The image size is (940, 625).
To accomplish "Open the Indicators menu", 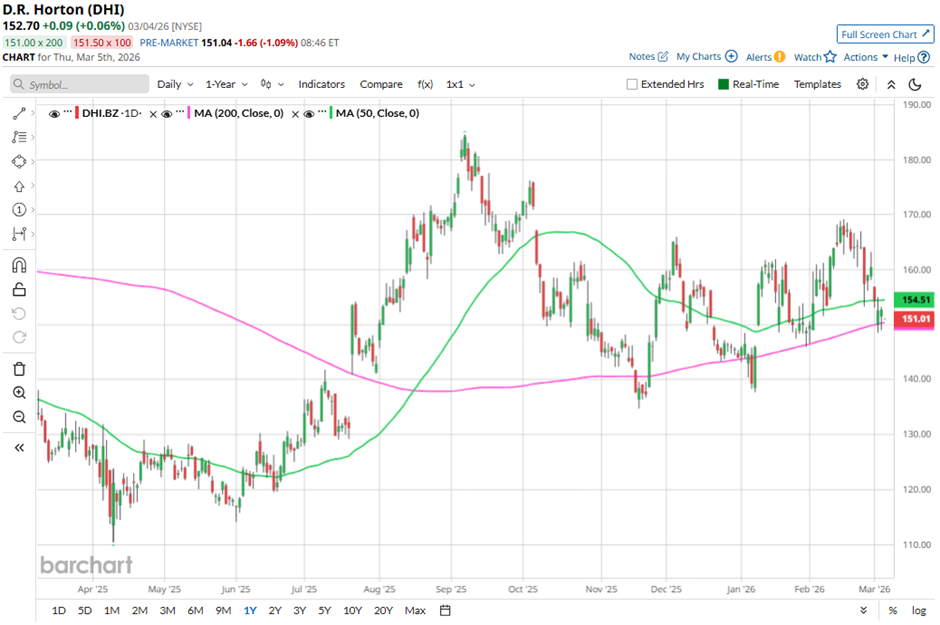I will (x=321, y=84).
